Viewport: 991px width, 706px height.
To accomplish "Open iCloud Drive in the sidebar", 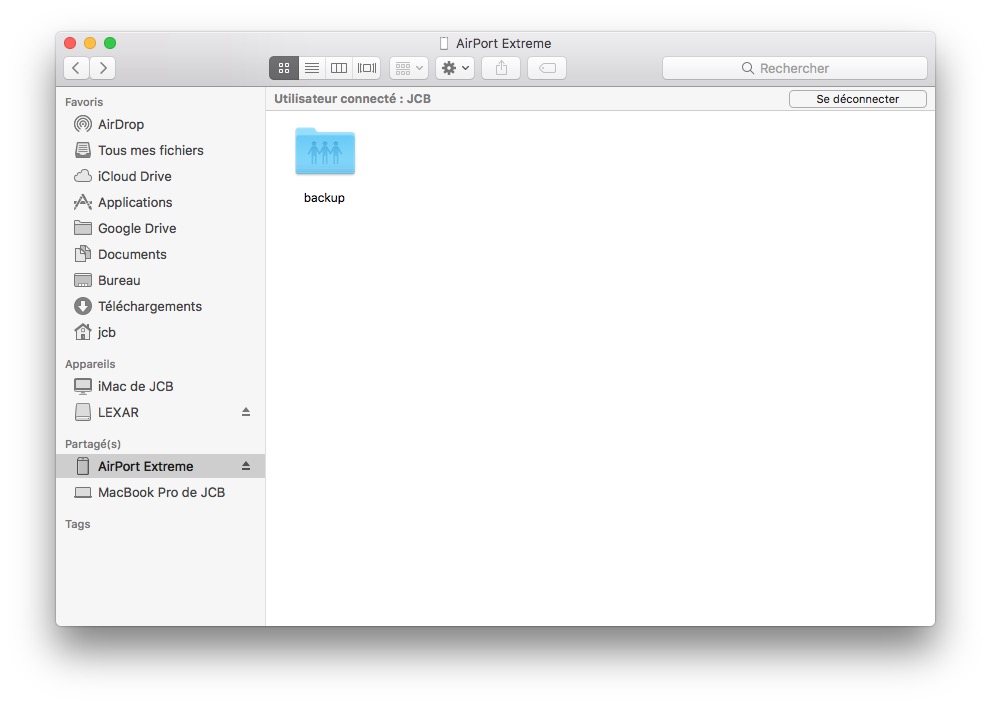I will click(160, 176).
